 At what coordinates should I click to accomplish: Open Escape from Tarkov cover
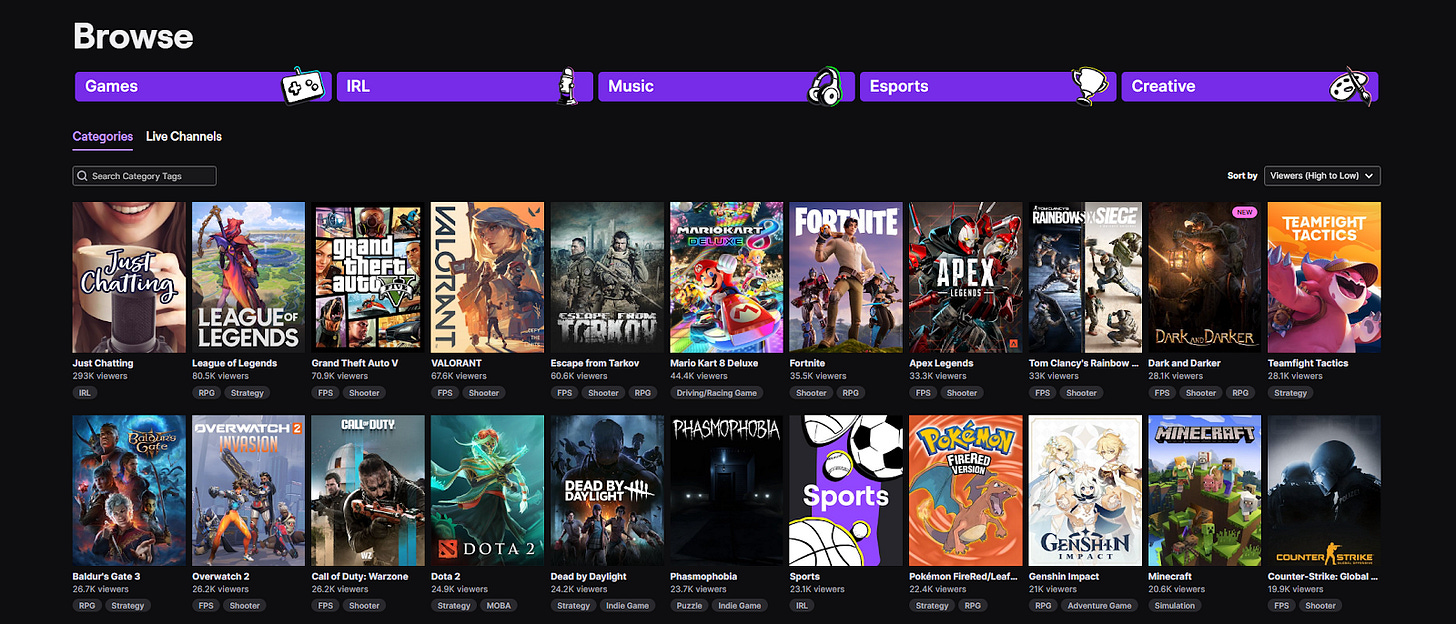(x=607, y=277)
